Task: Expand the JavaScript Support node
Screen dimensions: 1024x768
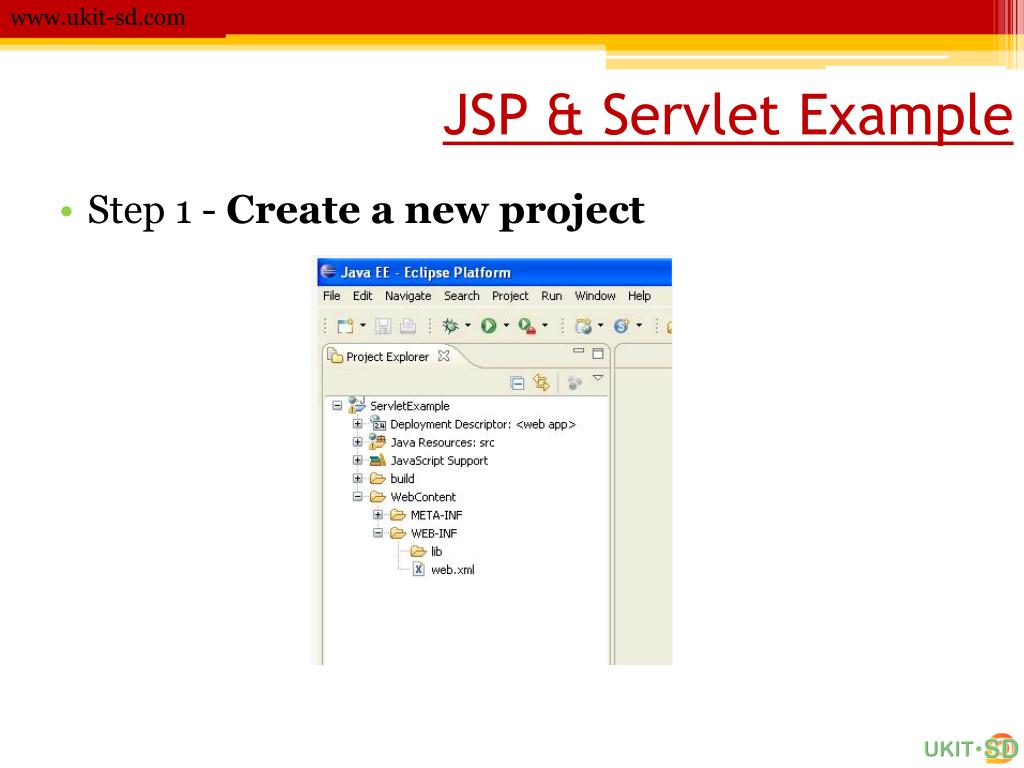Action: click(357, 460)
